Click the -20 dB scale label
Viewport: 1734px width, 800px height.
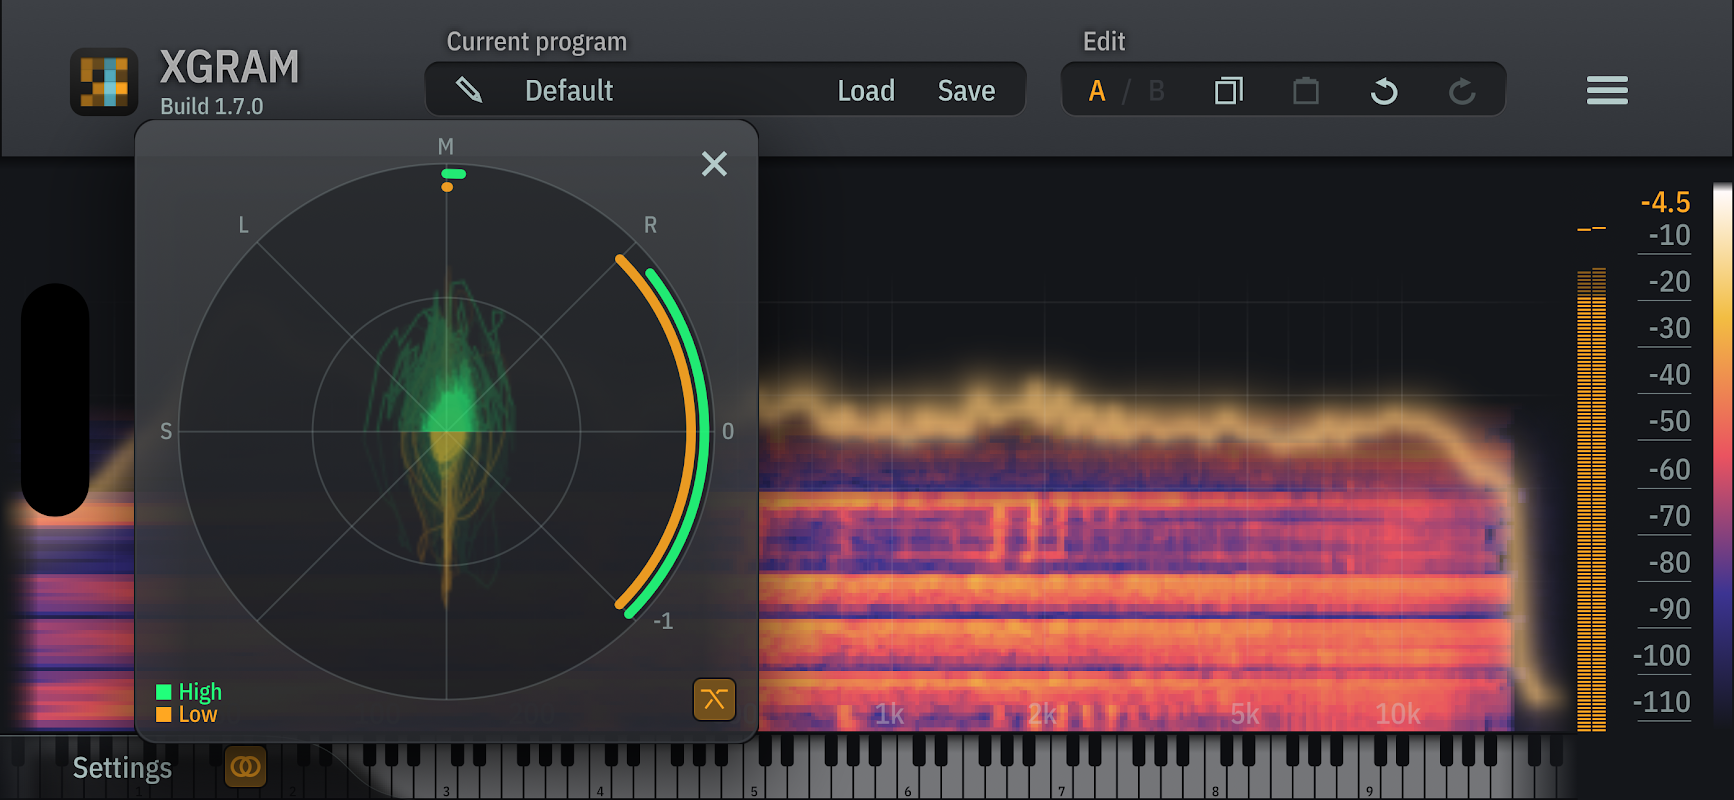tap(1669, 282)
